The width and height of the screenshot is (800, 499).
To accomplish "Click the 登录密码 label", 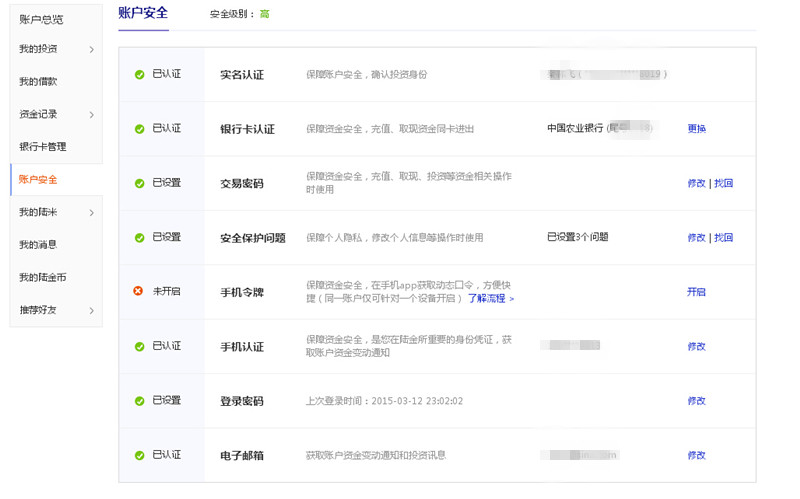I will [242, 402].
